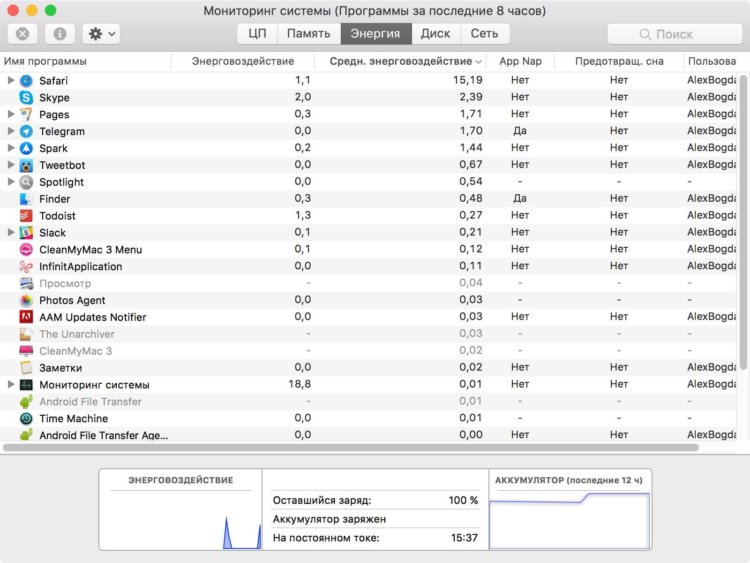
Task: Click the horizontal scrollbar under the list
Action: [351, 448]
